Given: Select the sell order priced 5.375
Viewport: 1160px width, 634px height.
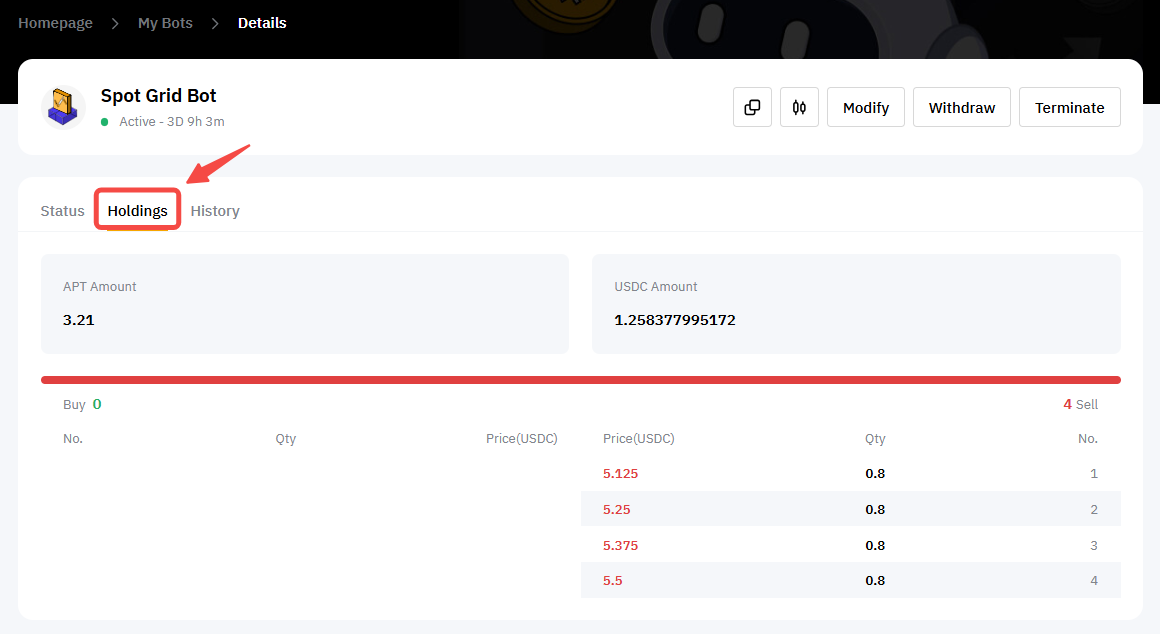Looking at the screenshot, I should 621,546.
